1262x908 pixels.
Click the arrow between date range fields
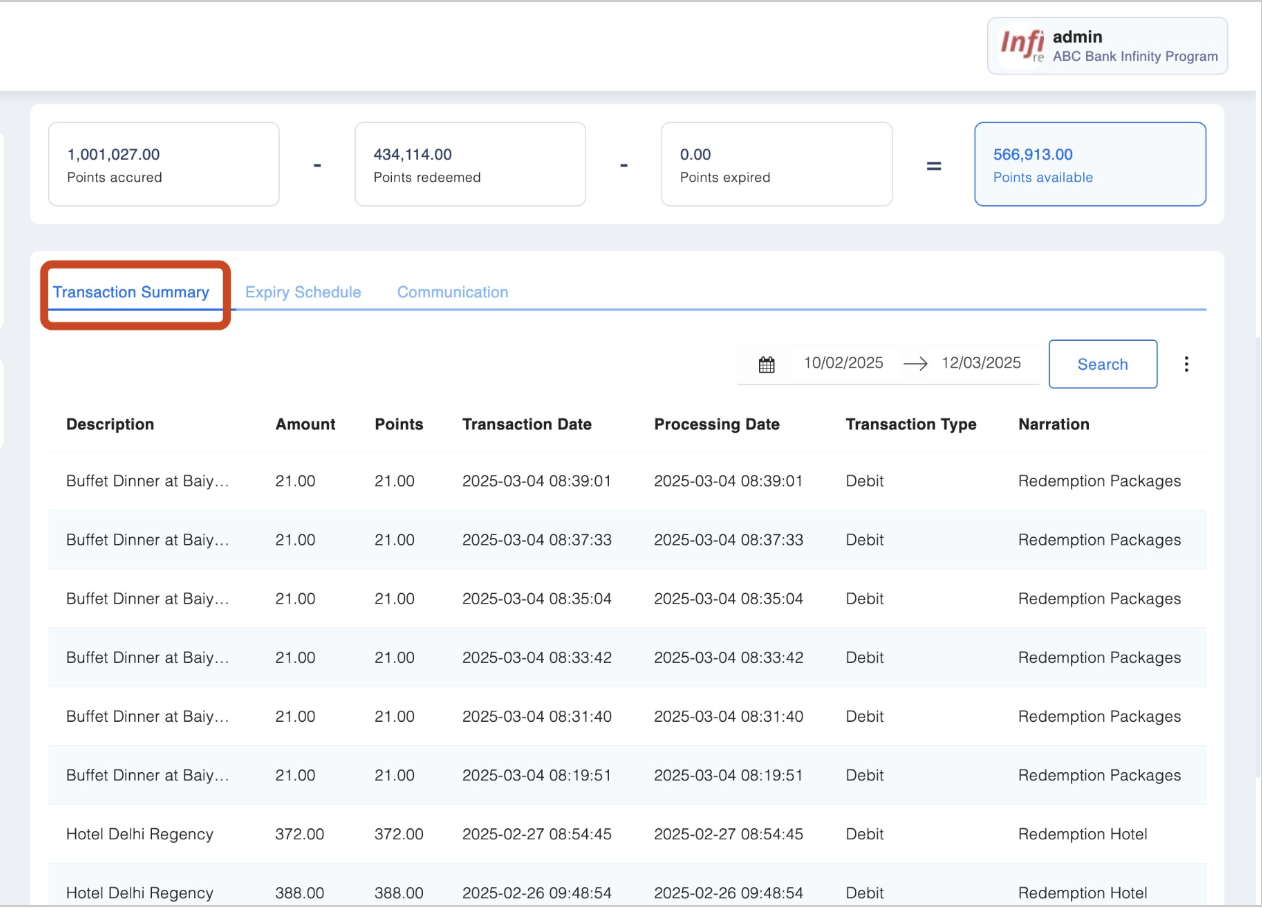[915, 364]
